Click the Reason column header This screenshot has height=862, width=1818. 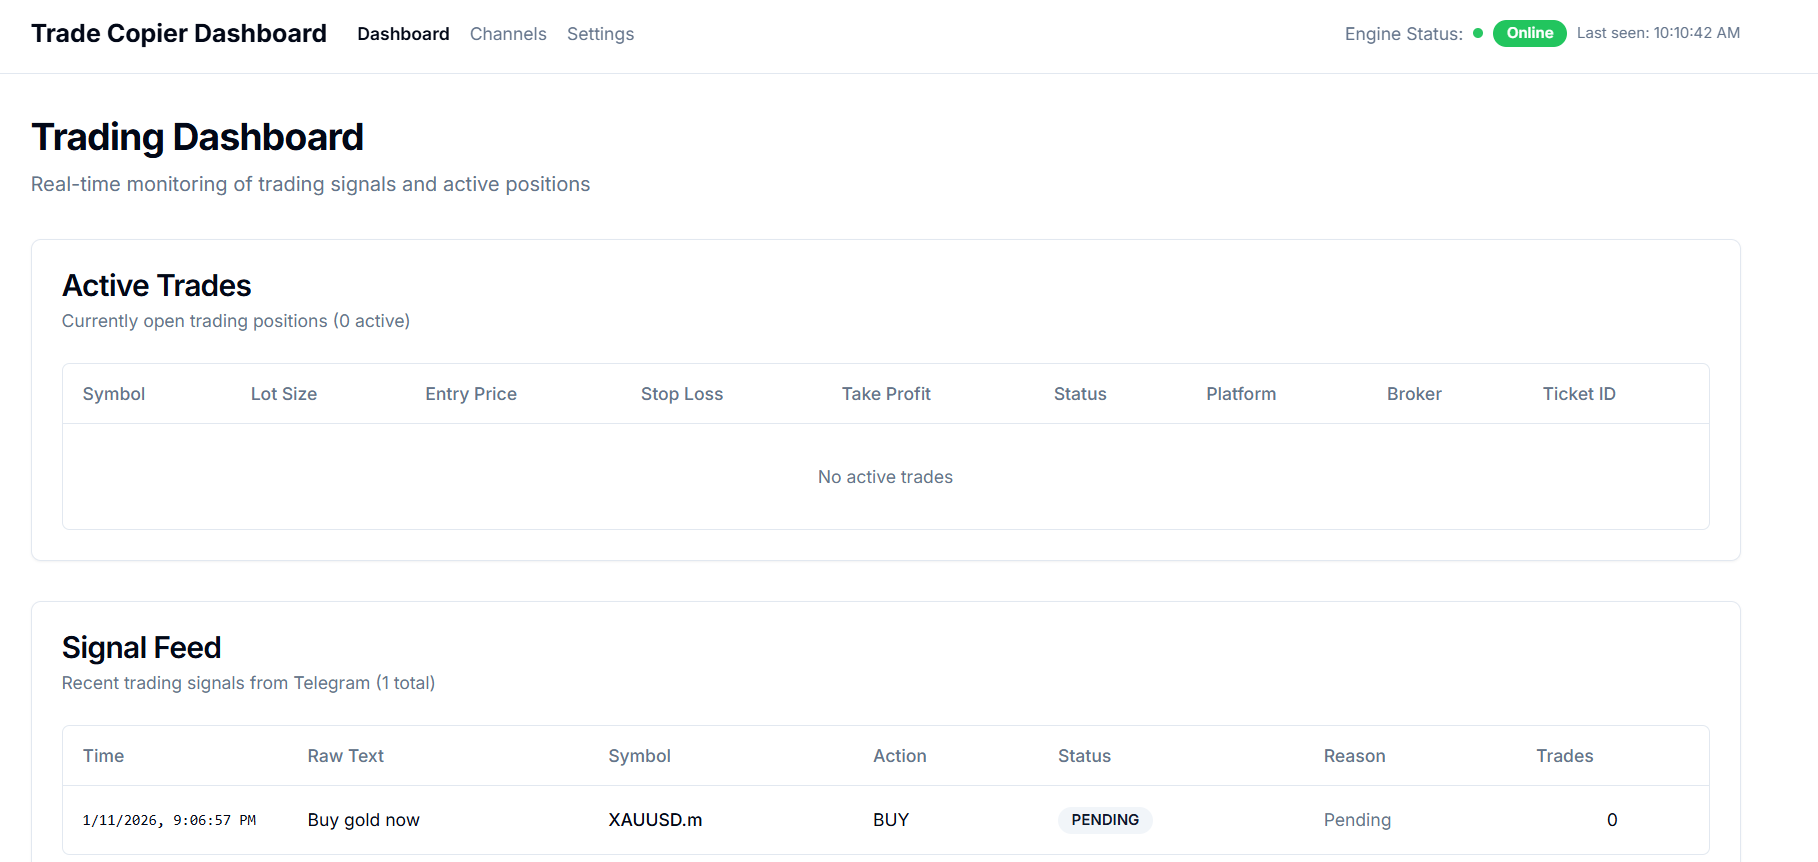tap(1354, 756)
